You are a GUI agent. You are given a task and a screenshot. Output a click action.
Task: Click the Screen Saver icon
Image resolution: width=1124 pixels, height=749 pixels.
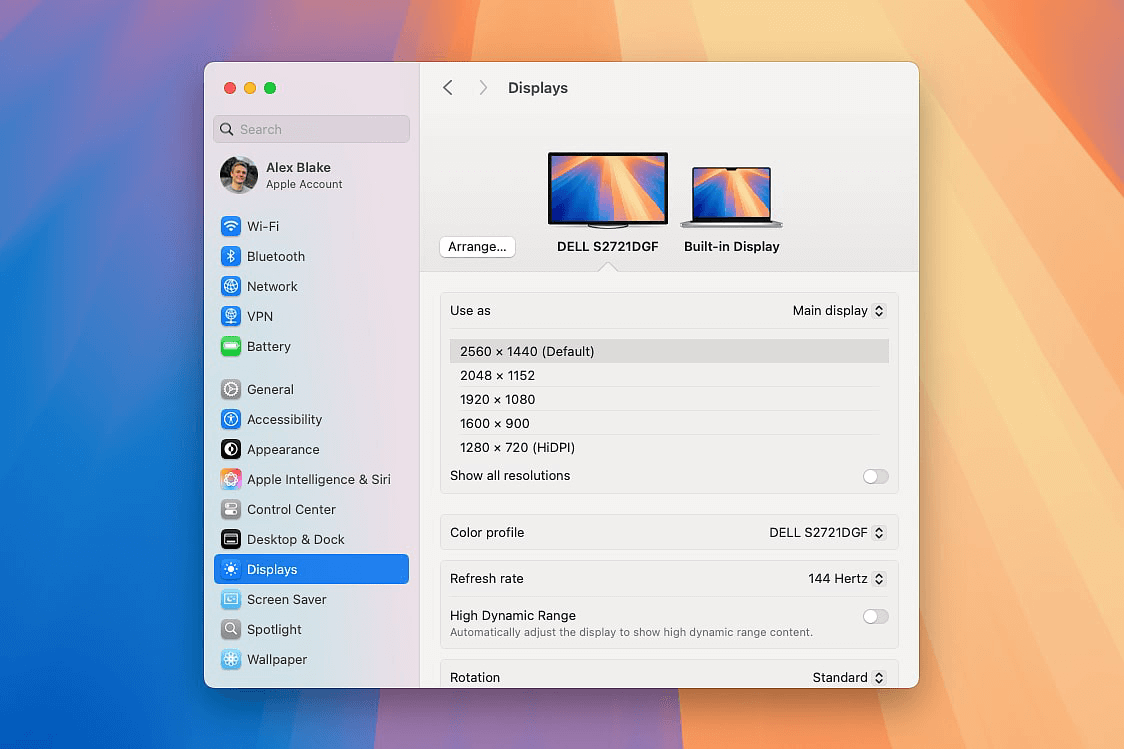click(231, 599)
